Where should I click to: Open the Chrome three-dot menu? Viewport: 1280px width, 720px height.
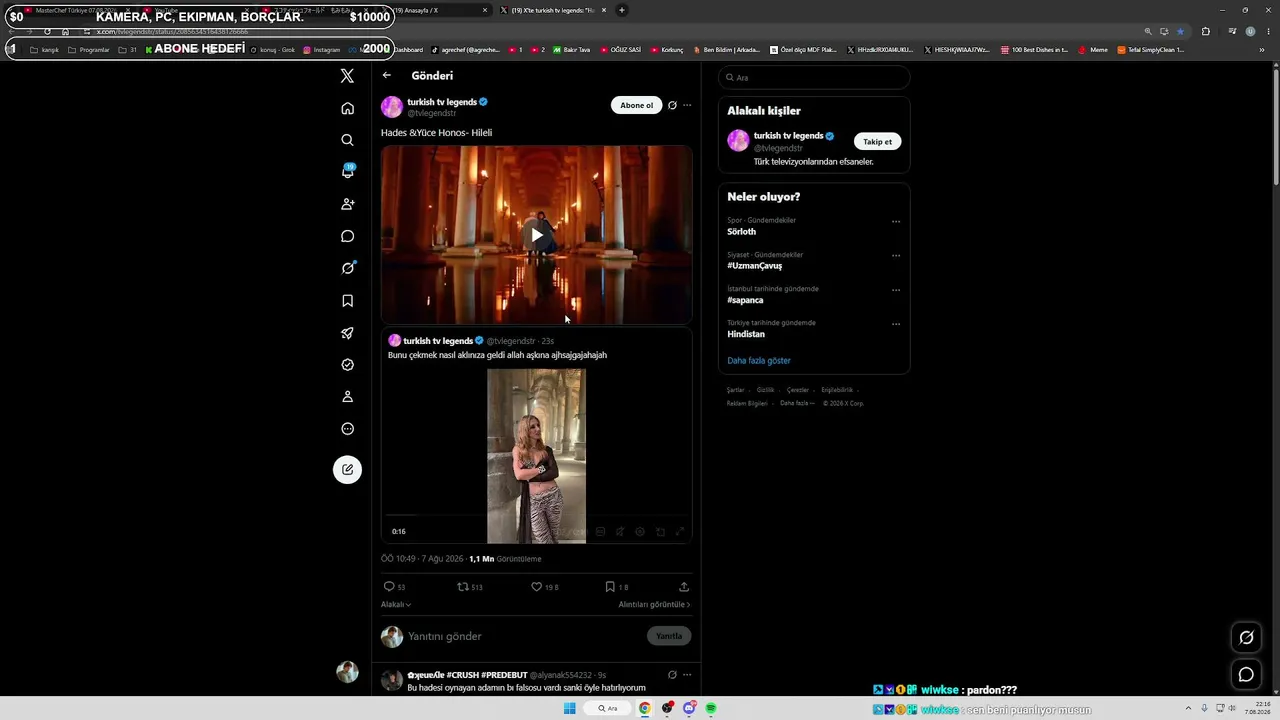(1269, 31)
